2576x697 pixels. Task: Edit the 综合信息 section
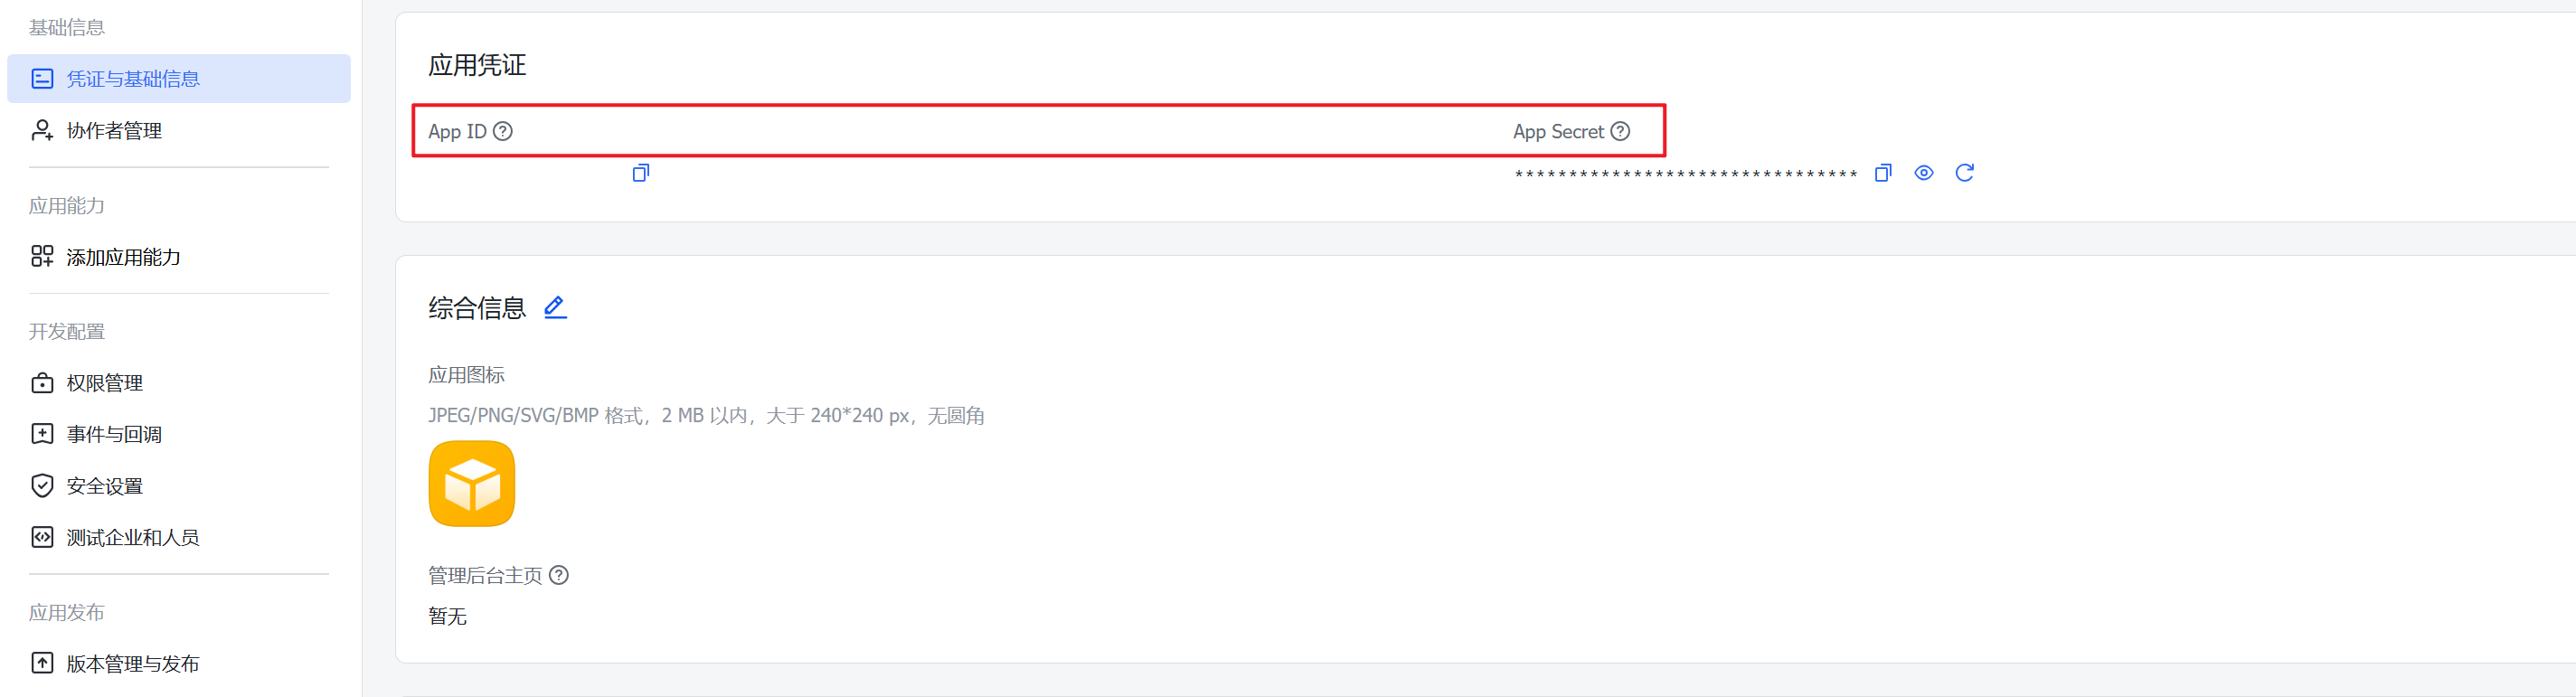coord(555,307)
